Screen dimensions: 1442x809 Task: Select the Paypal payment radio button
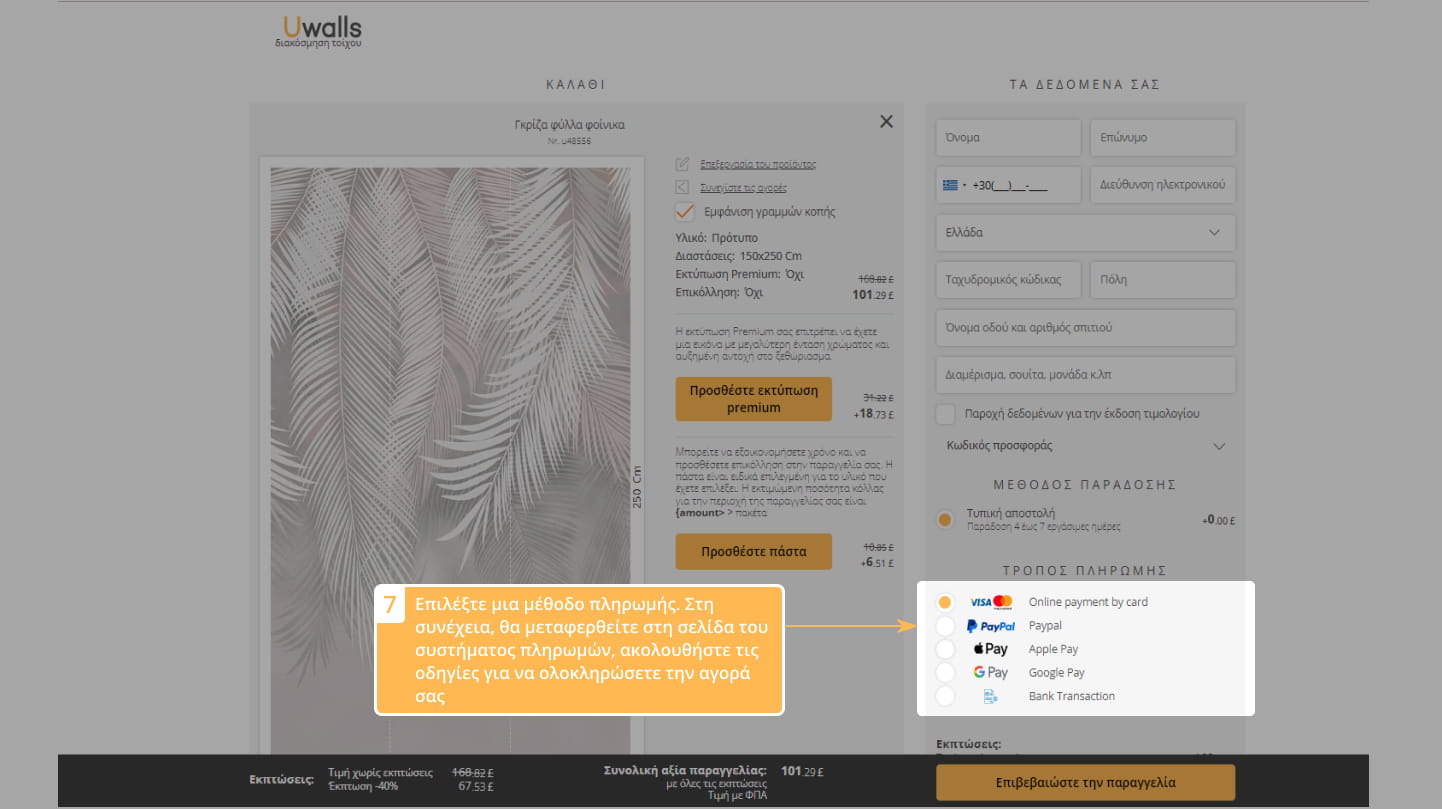(945, 626)
